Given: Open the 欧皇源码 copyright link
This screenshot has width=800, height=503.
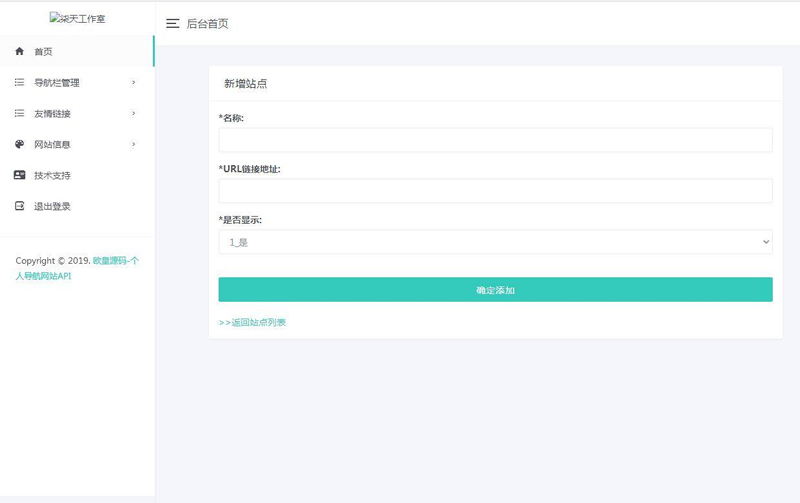Looking at the screenshot, I should click(116, 260).
